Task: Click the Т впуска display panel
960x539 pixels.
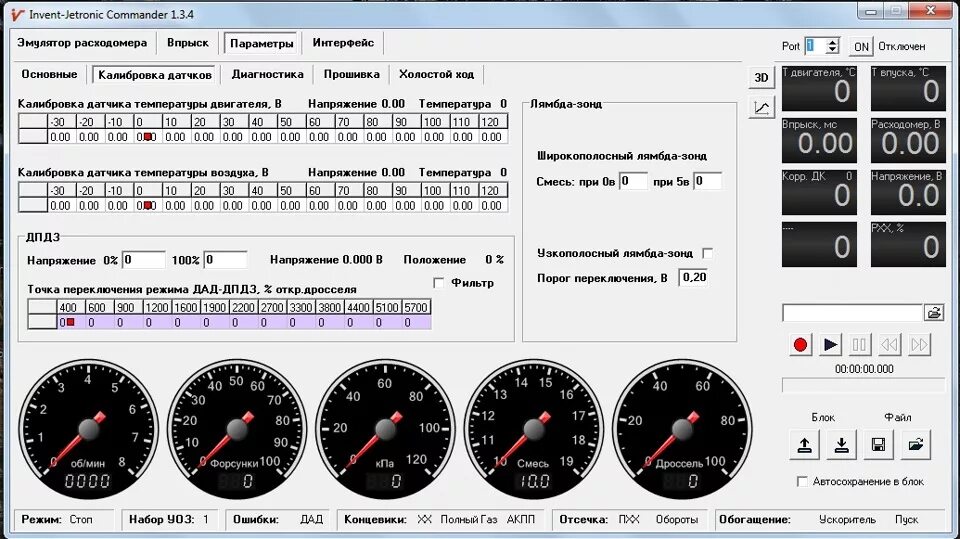Action: [908, 88]
